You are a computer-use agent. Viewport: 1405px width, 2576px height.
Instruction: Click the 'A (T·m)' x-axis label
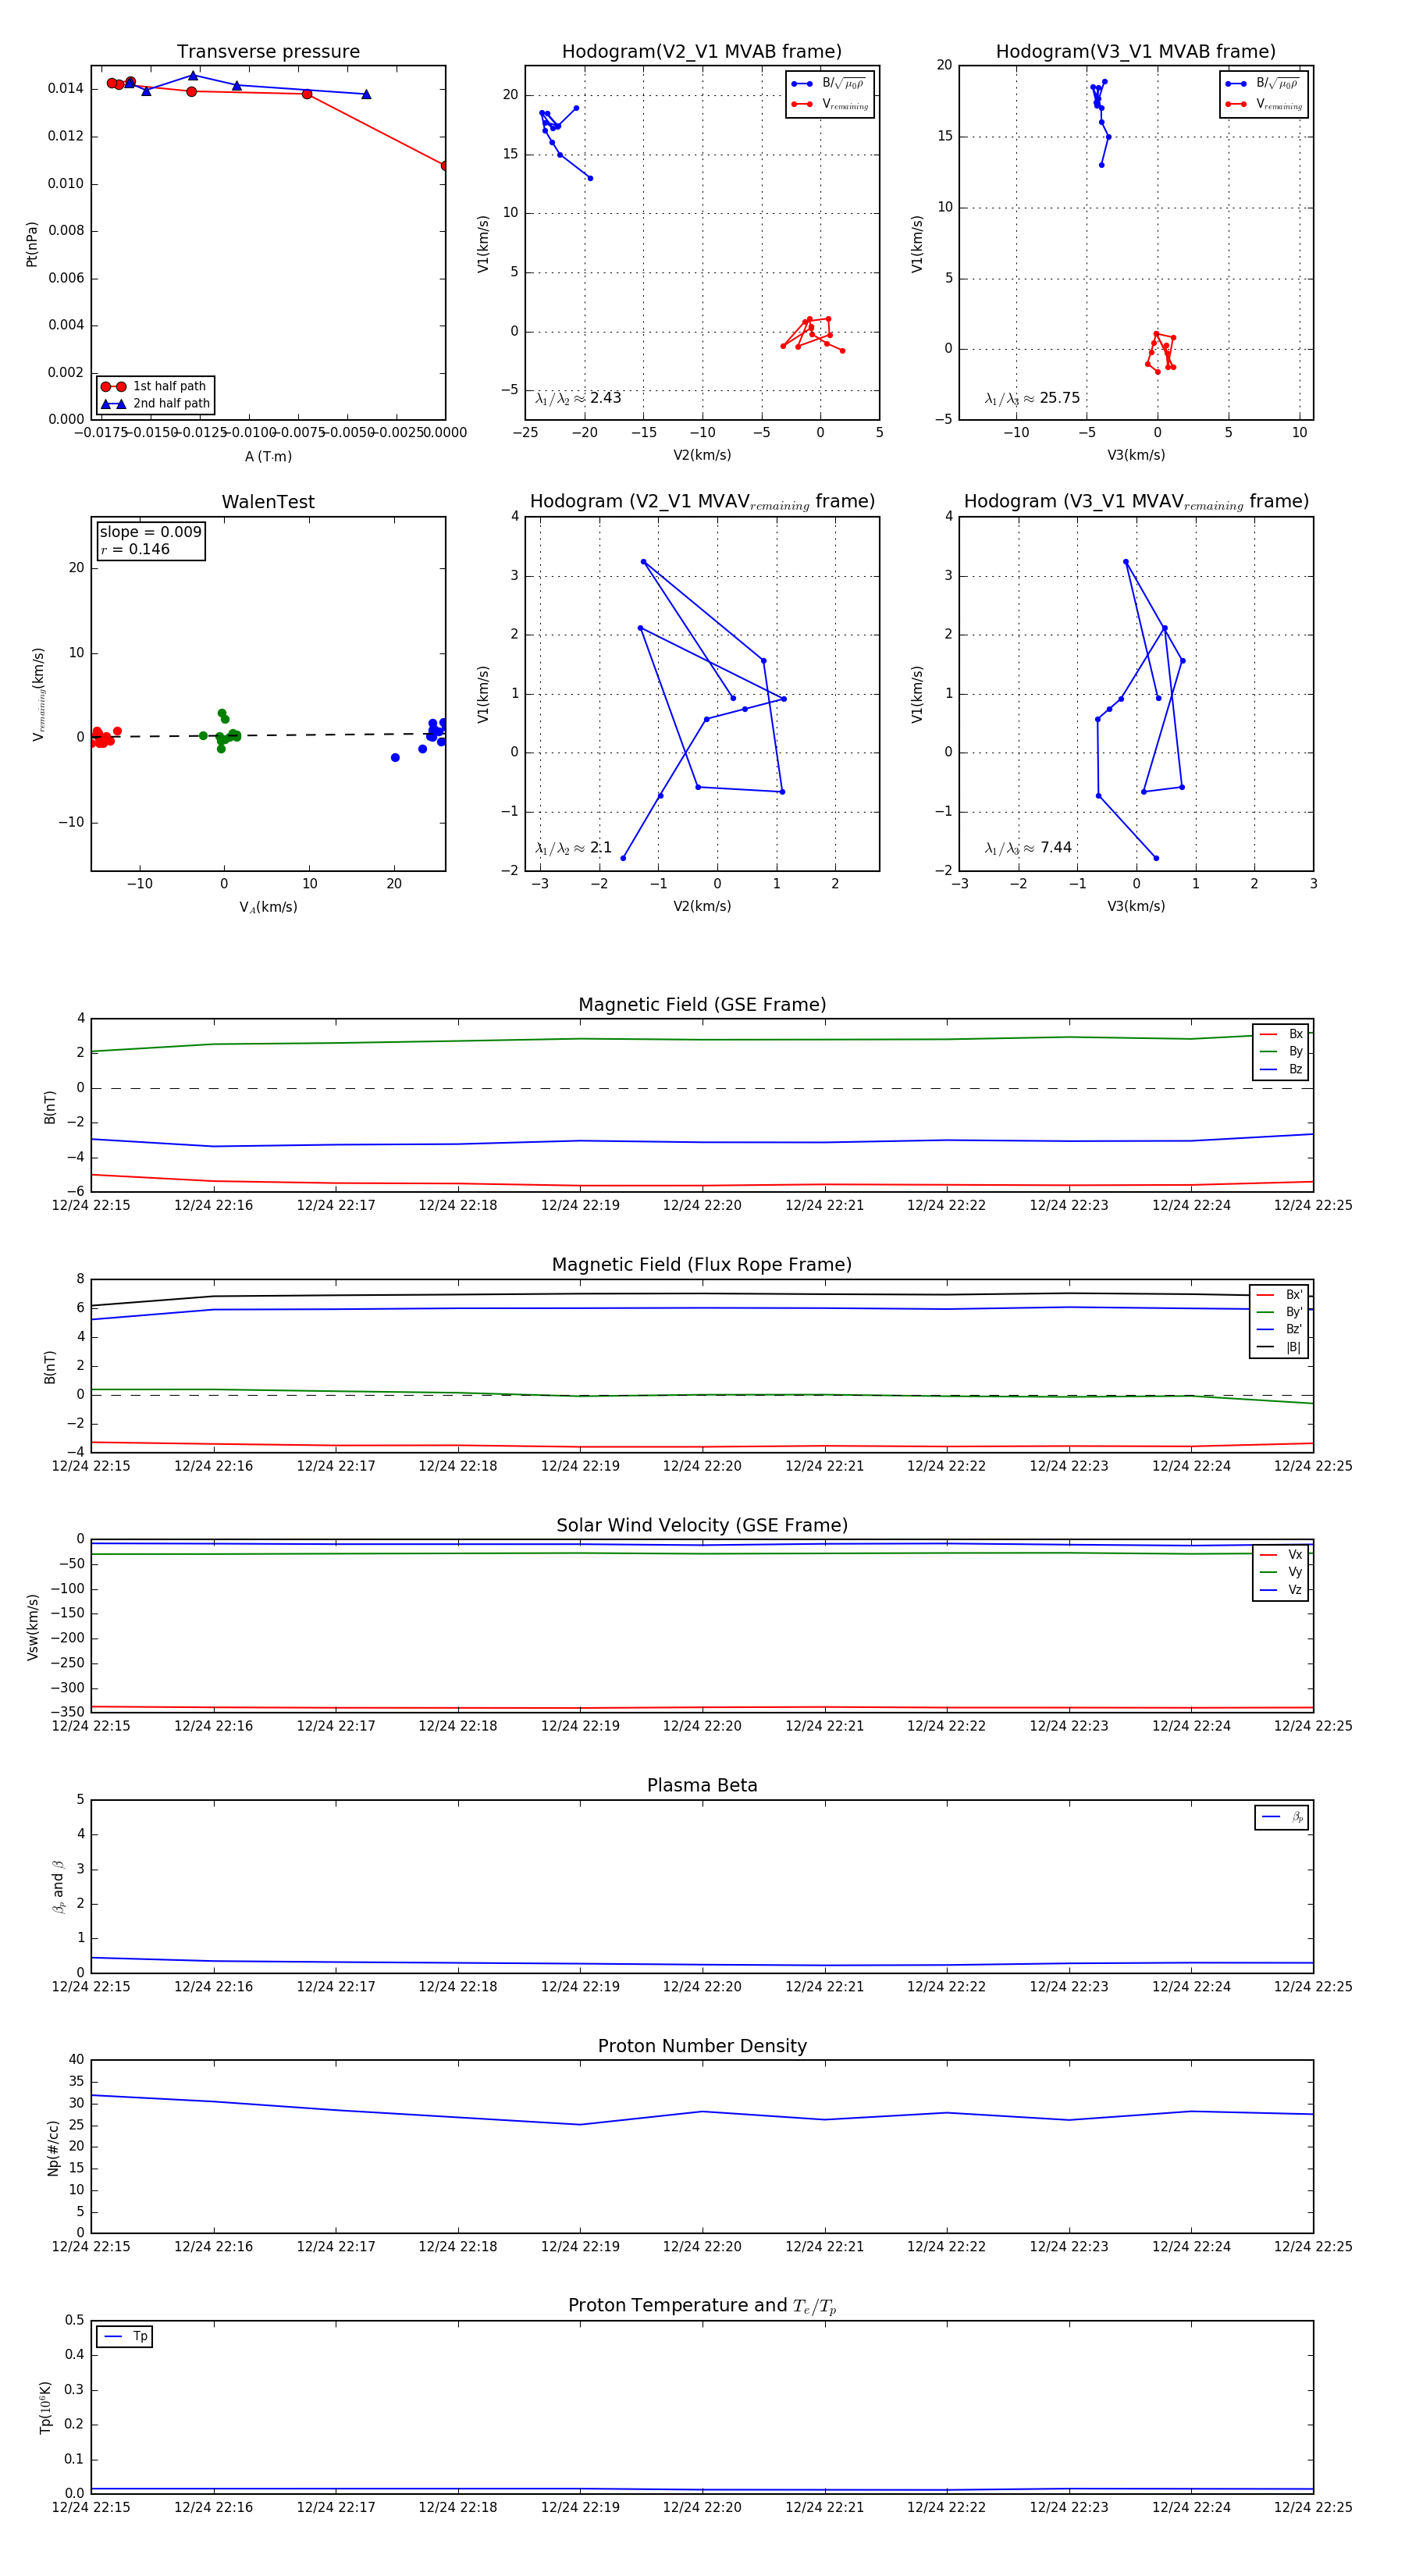click(268, 457)
